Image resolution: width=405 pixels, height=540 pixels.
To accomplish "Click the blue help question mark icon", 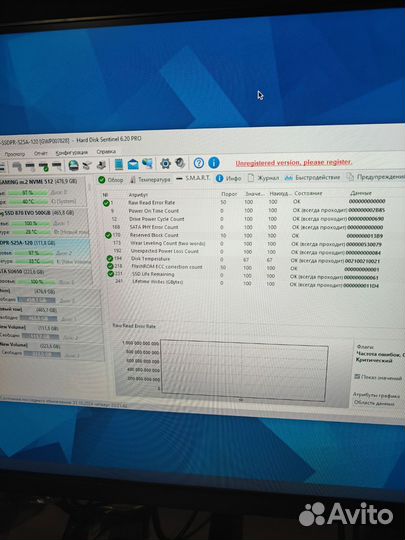I will point(199,163).
